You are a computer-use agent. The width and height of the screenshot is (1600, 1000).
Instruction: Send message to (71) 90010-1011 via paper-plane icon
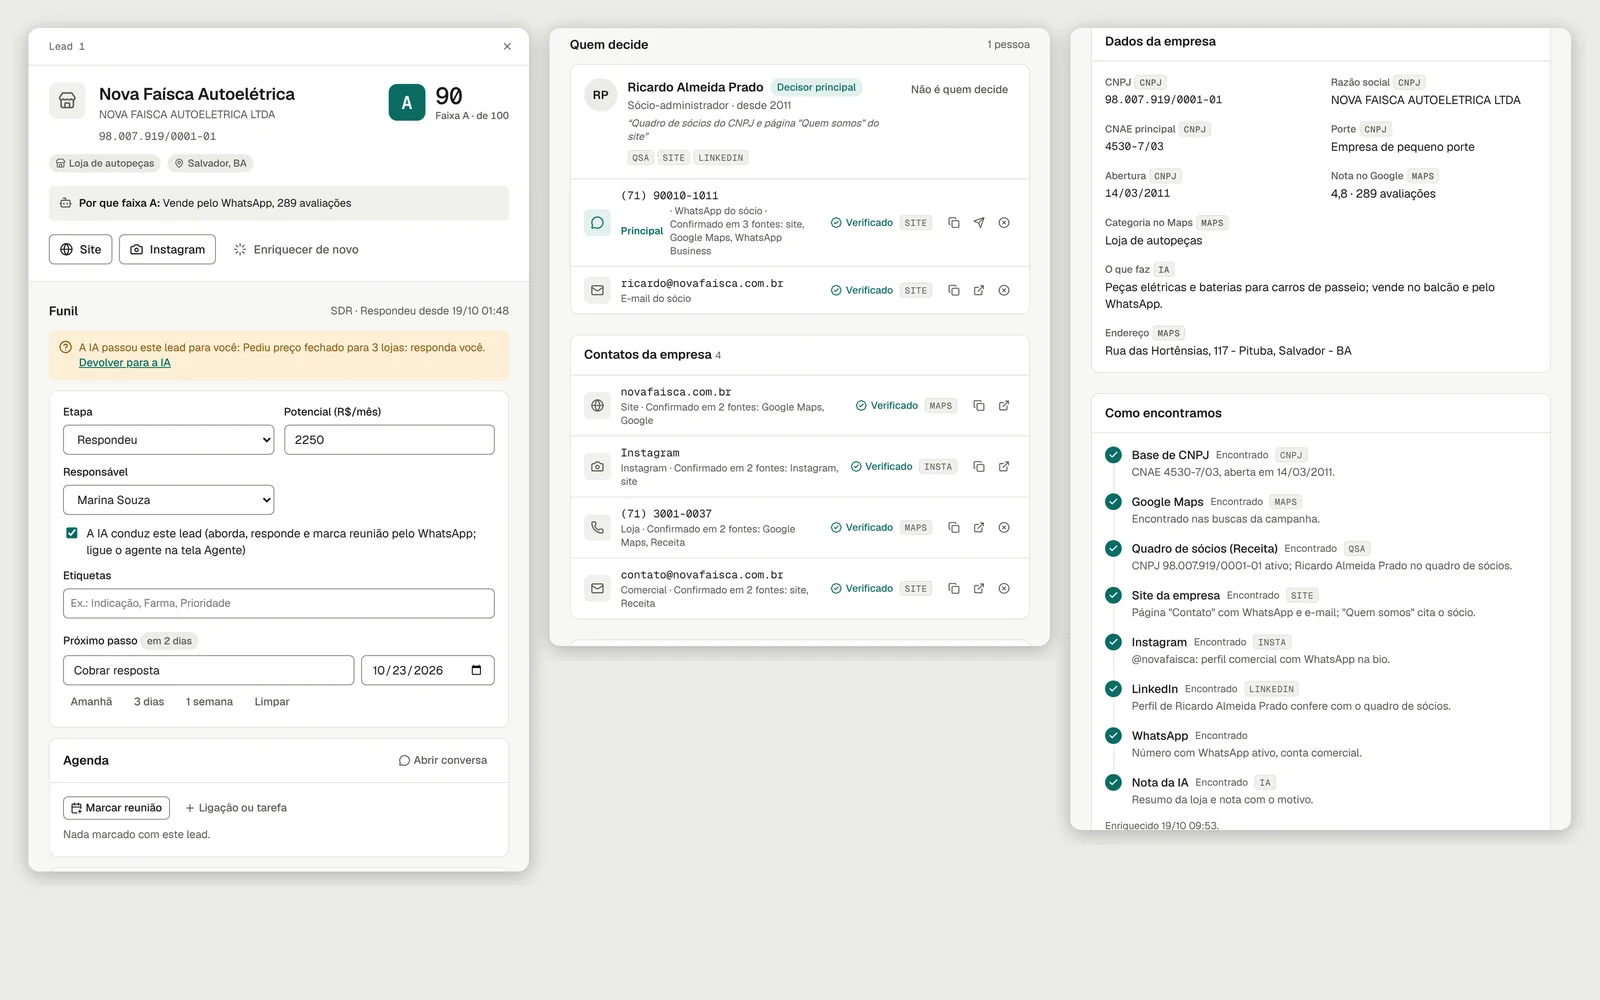pyautogui.click(x=979, y=223)
